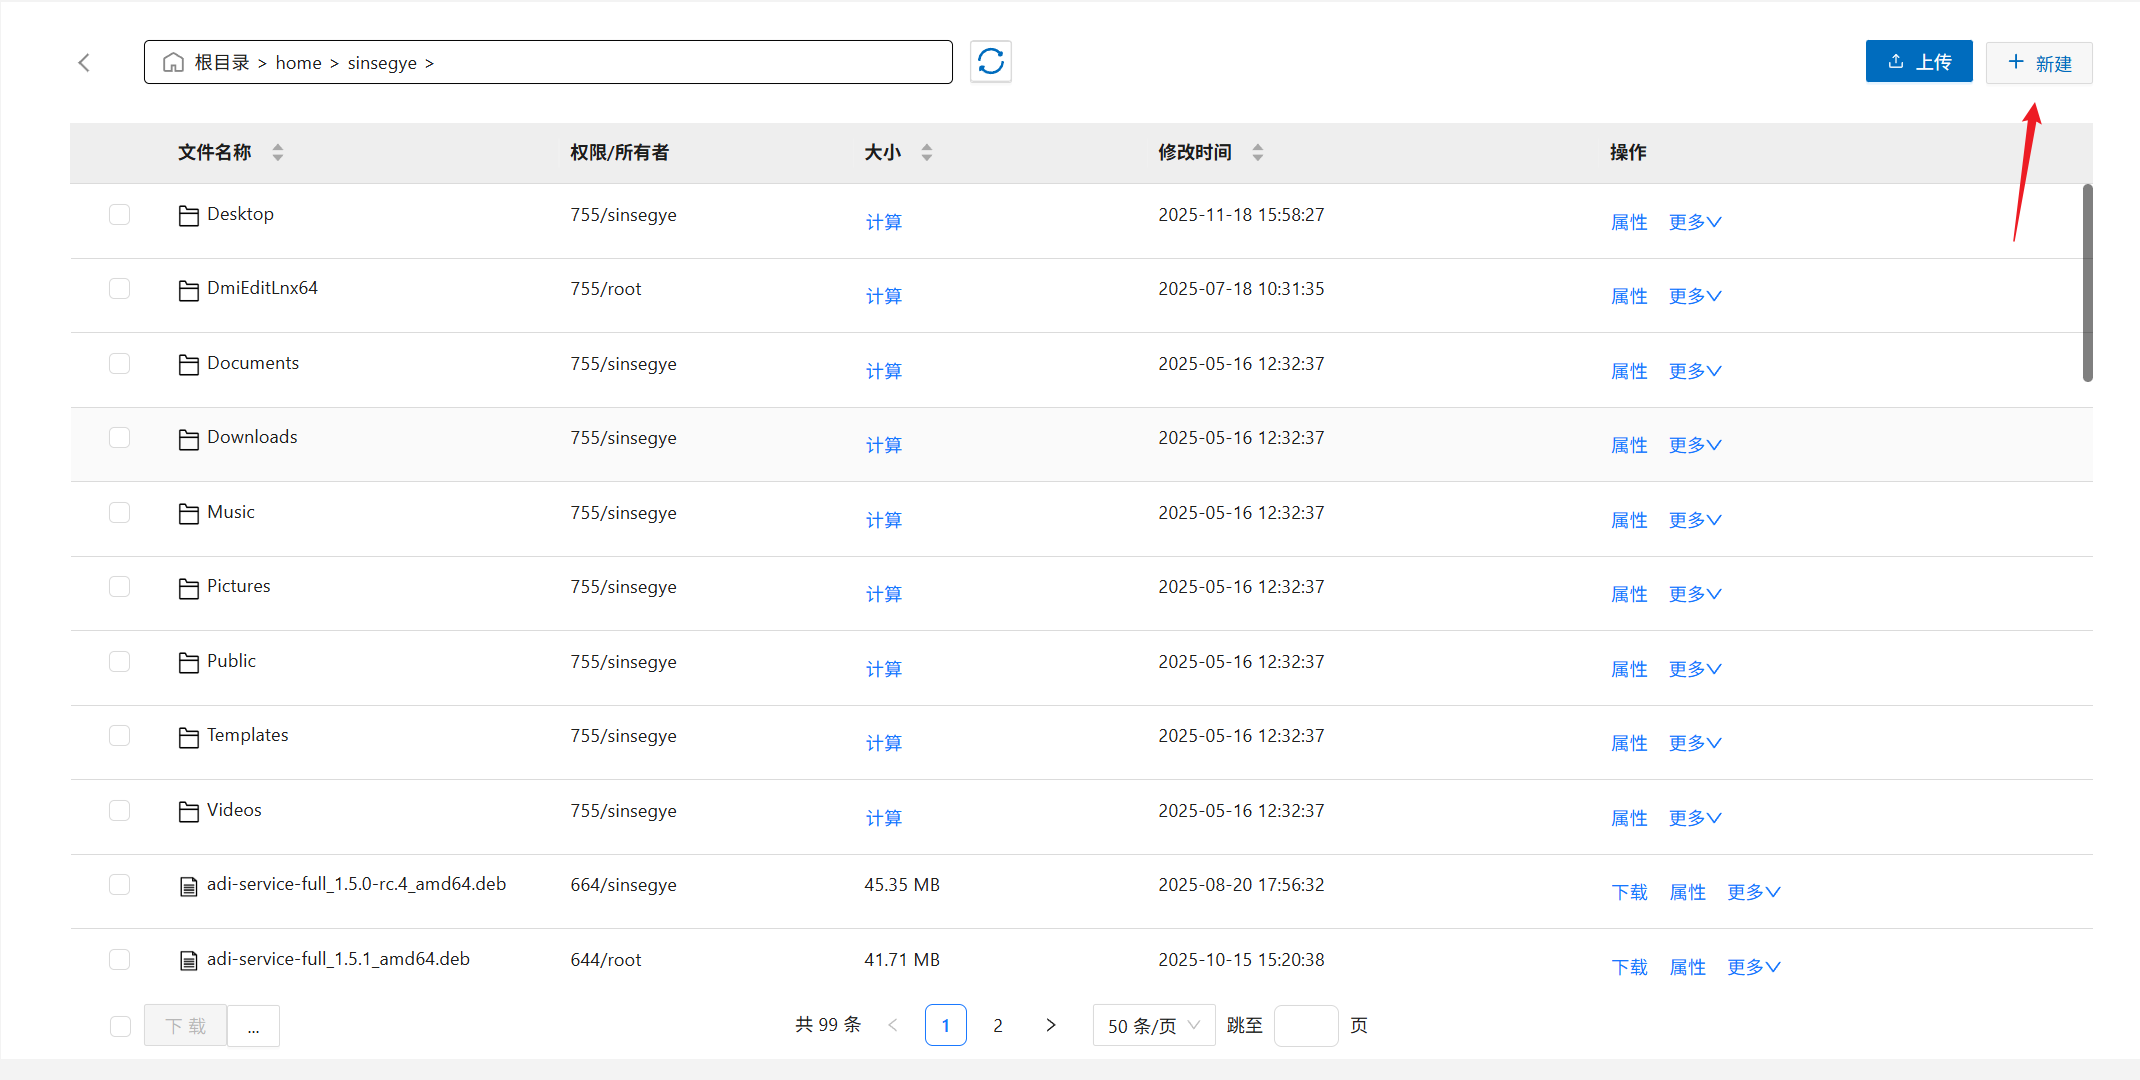Click the jump-to-page input field
The width and height of the screenshot is (2140, 1080).
(1305, 1026)
